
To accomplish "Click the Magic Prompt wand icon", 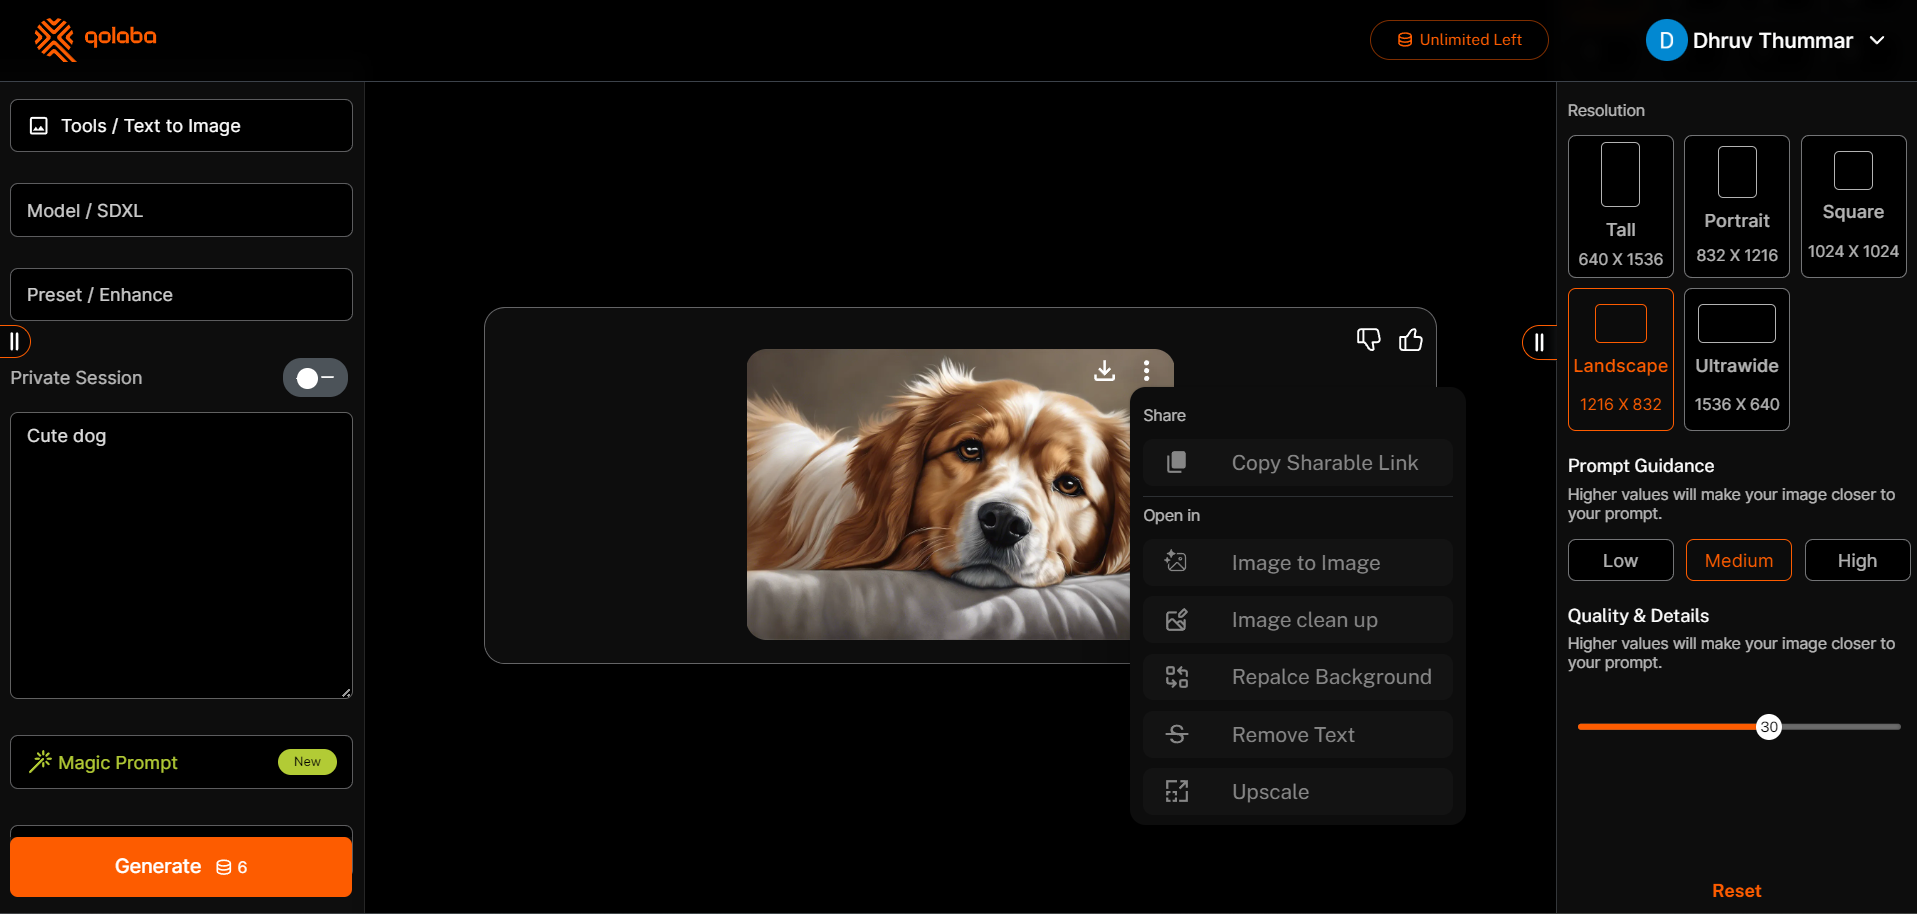I will (x=40, y=762).
